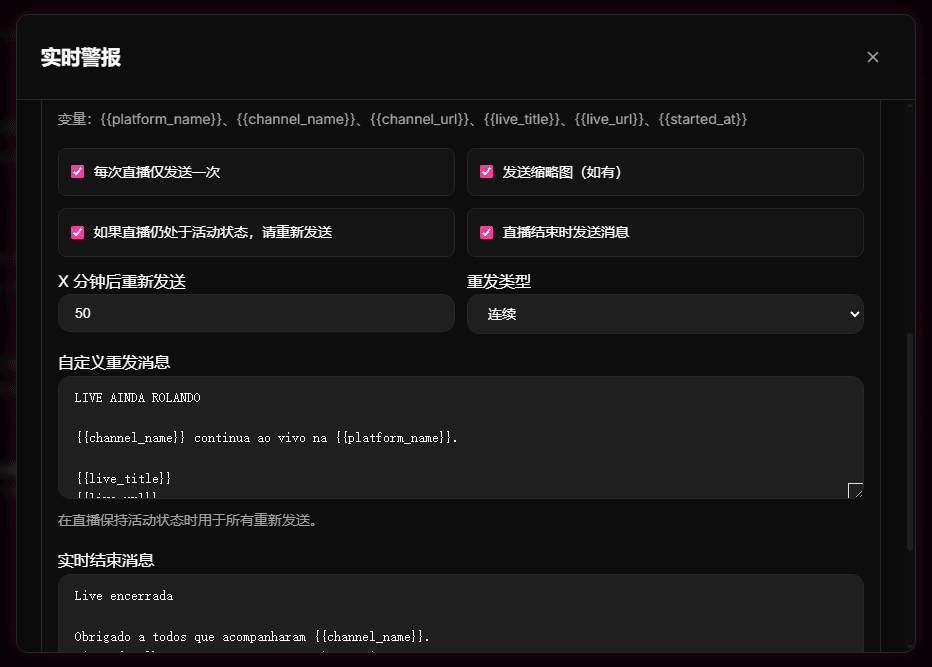Viewport: 932px width, 667px height.
Task: Click the LIVE AINDA ROLANDO line
Action: (x=137, y=398)
